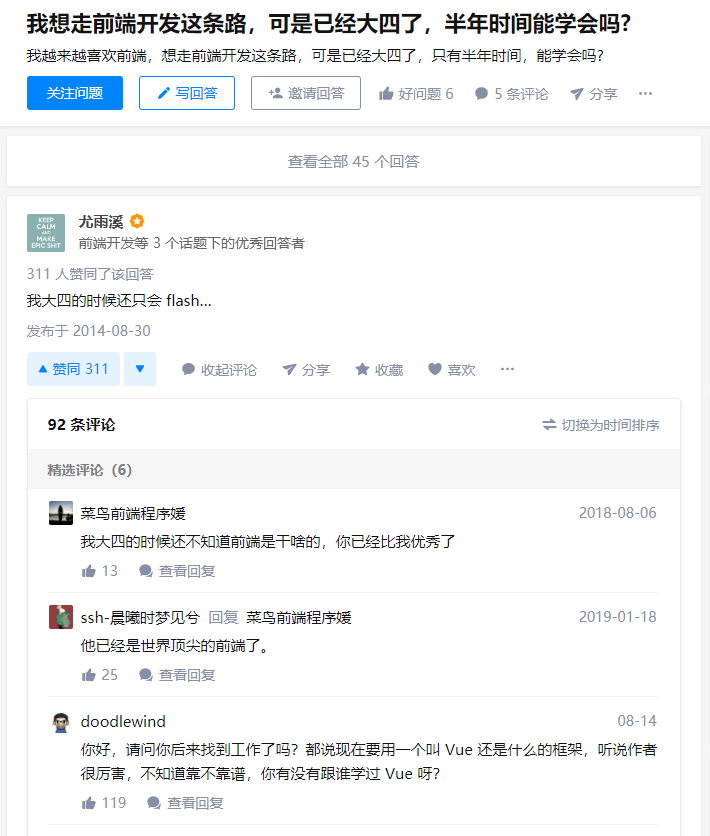Mark answer with 喜欢 heart icon

(x=435, y=369)
